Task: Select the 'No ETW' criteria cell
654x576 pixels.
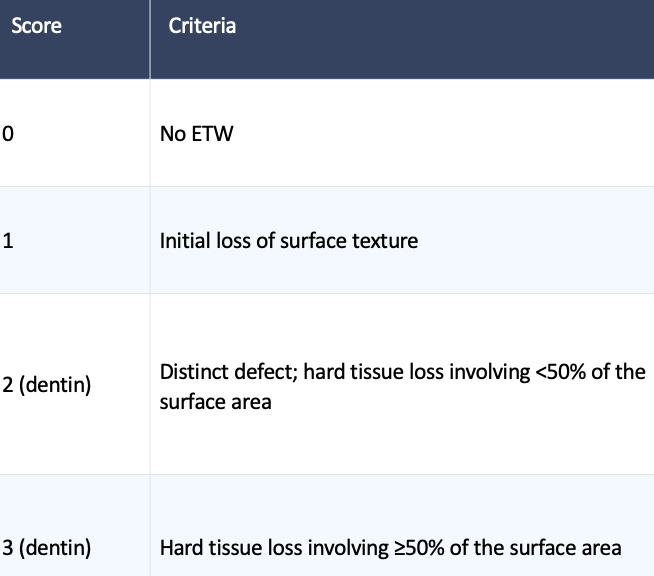Action: click(x=196, y=134)
